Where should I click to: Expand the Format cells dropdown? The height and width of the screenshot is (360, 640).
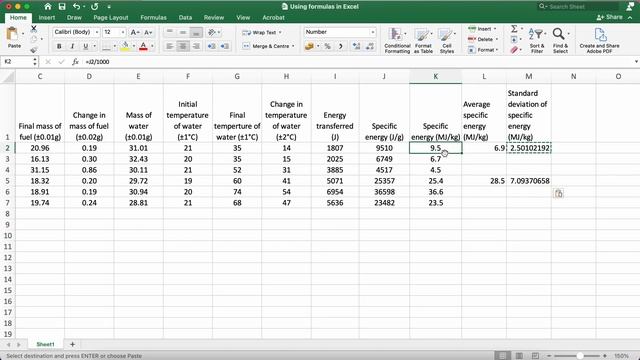pyautogui.click(x=497, y=50)
